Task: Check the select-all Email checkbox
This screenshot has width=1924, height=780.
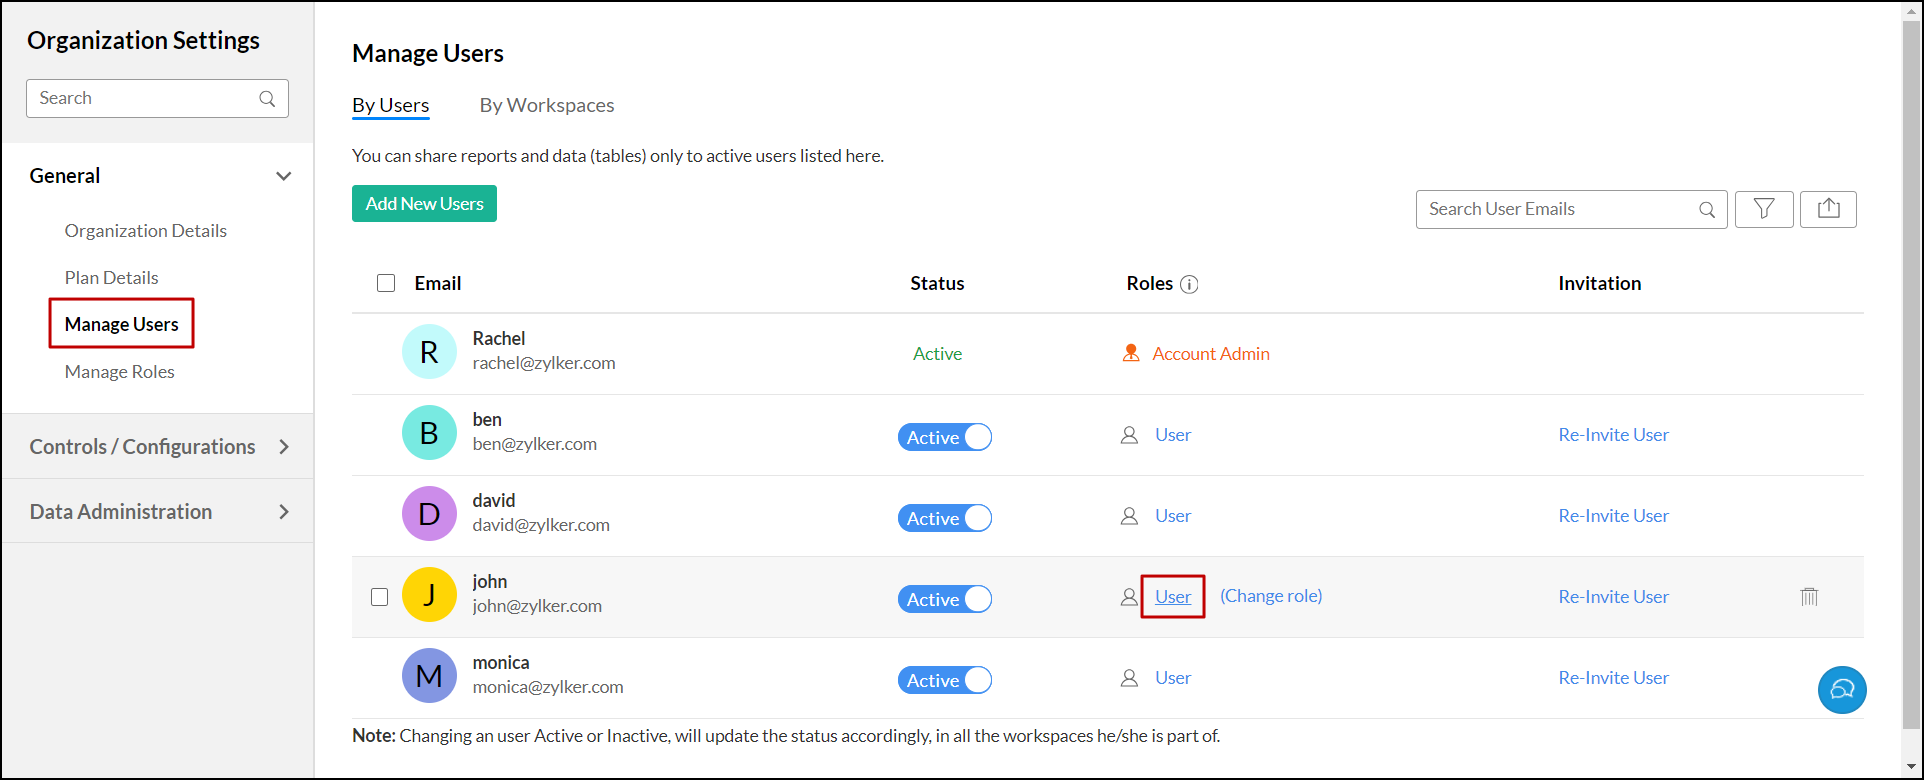Action: point(386,283)
